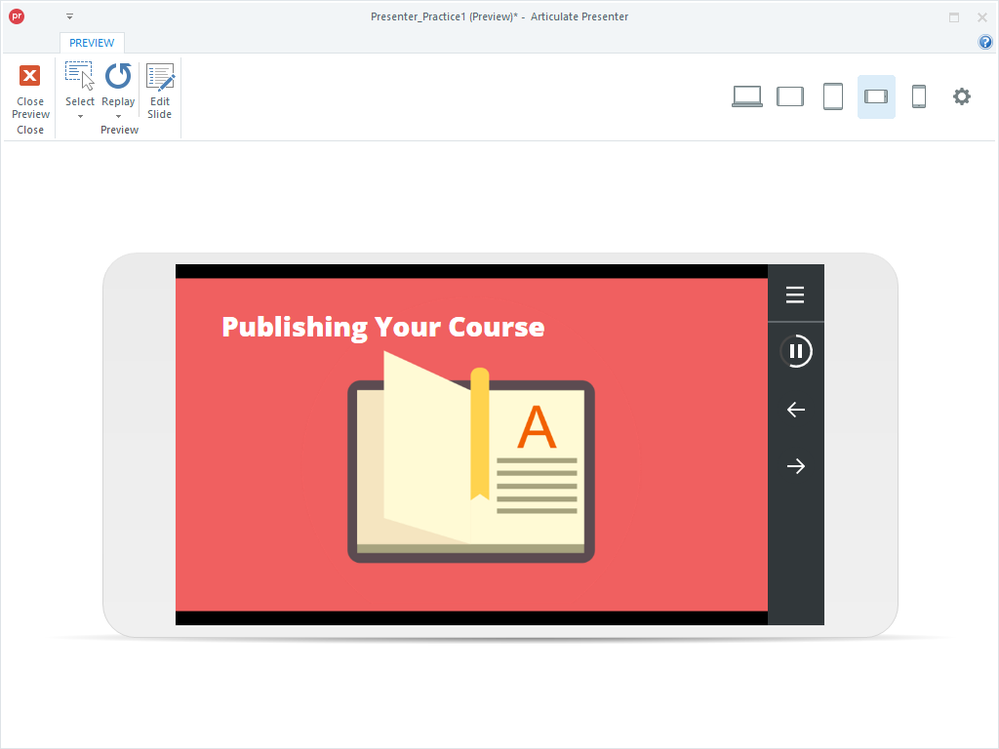Viewport: 999px width, 749px height.
Task: Click the Select slide preview icon
Action: [80, 76]
